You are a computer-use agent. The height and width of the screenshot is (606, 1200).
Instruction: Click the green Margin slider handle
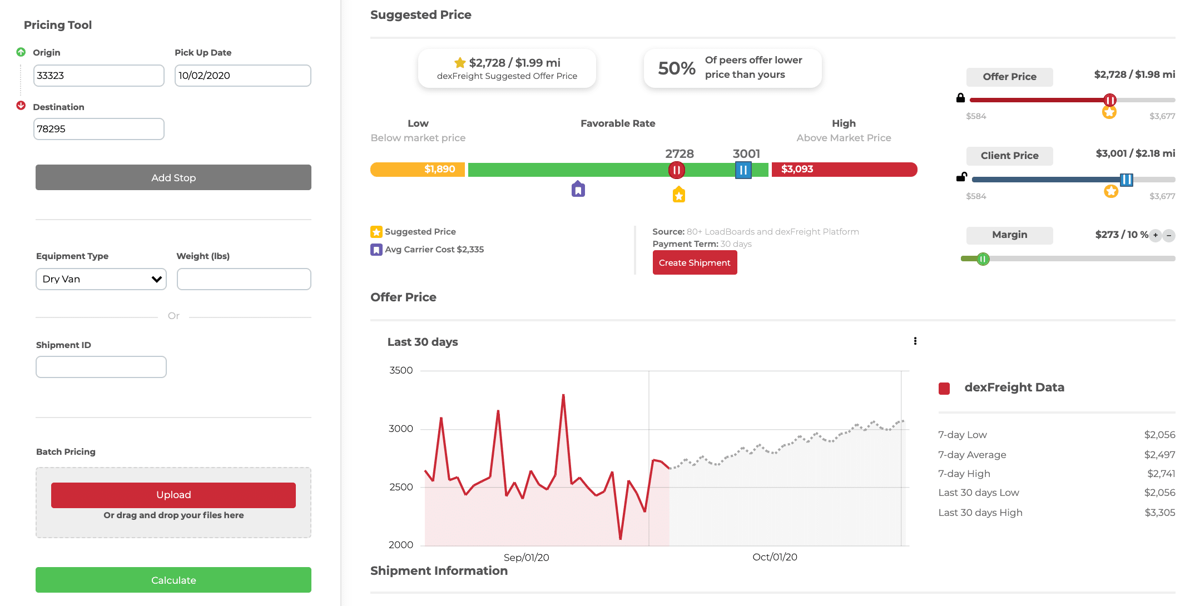(x=983, y=259)
